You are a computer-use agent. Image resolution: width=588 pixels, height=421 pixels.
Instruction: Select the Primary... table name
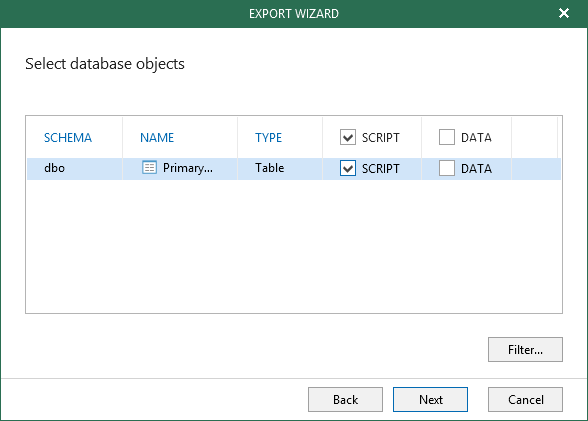coord(188,168)
